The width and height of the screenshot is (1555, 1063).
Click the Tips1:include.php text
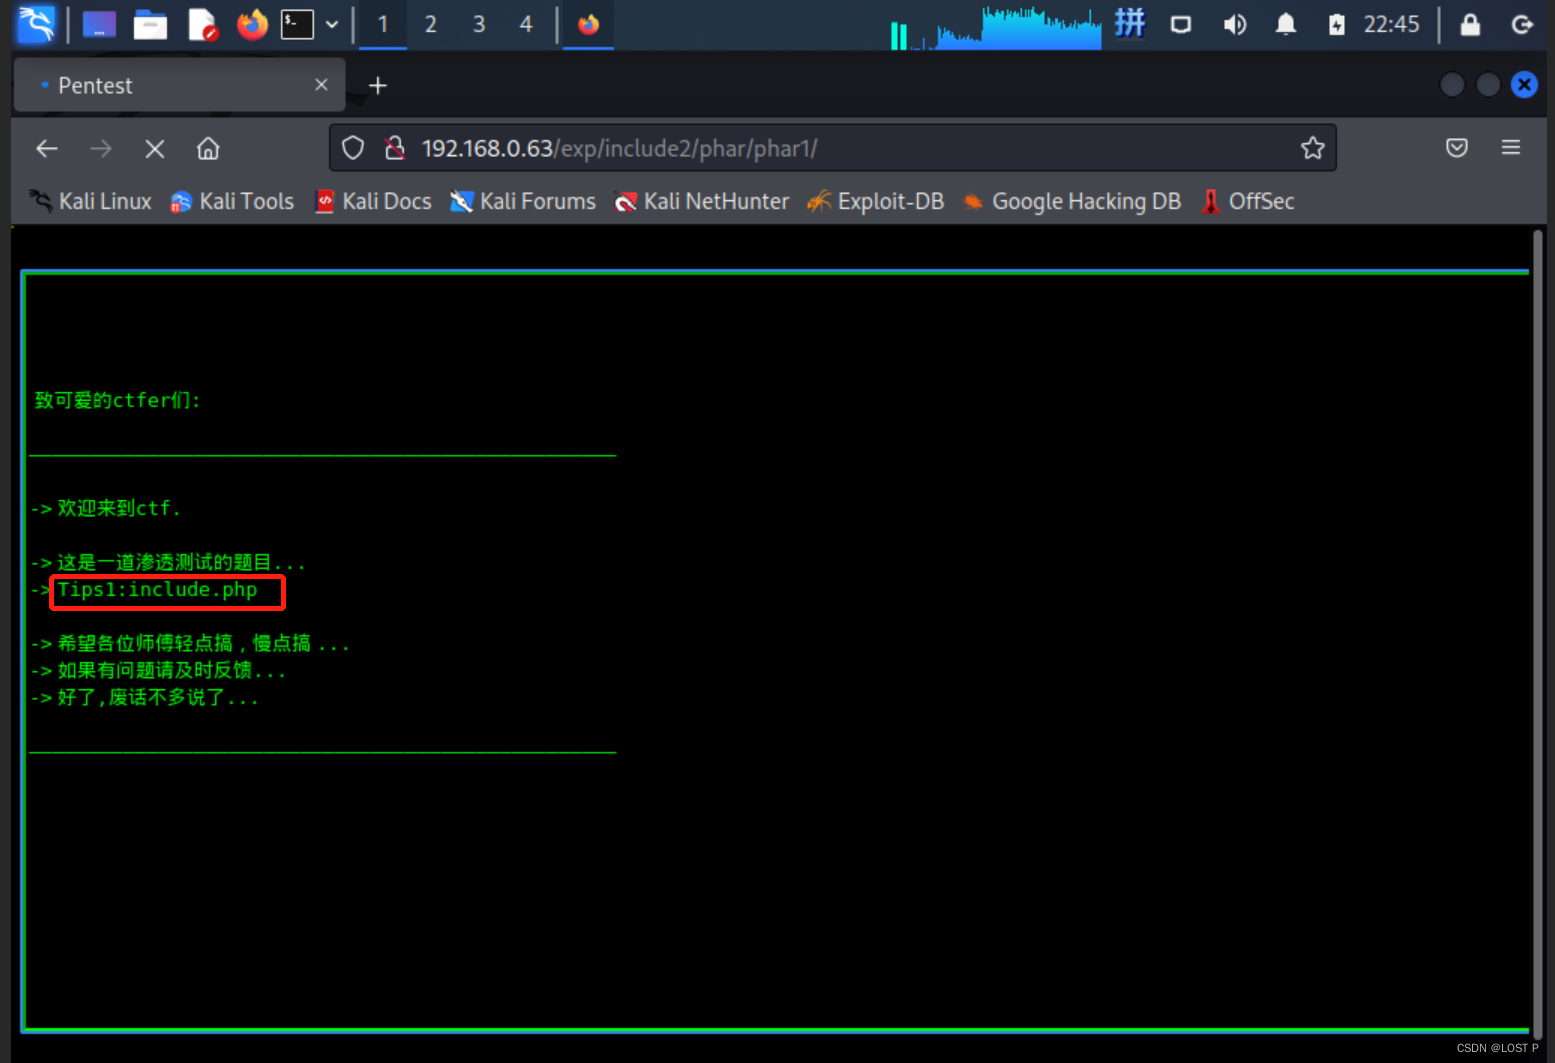click(157, 590)
